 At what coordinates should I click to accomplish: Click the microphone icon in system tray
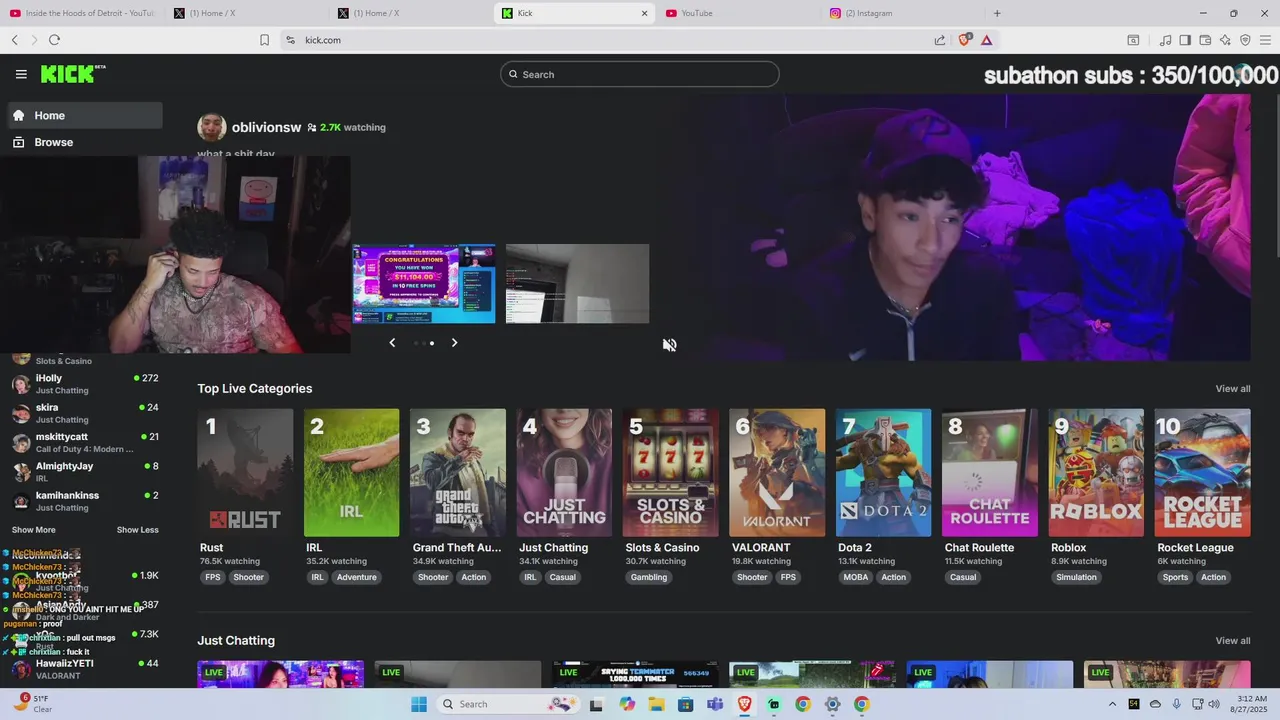pos(1177,704)
